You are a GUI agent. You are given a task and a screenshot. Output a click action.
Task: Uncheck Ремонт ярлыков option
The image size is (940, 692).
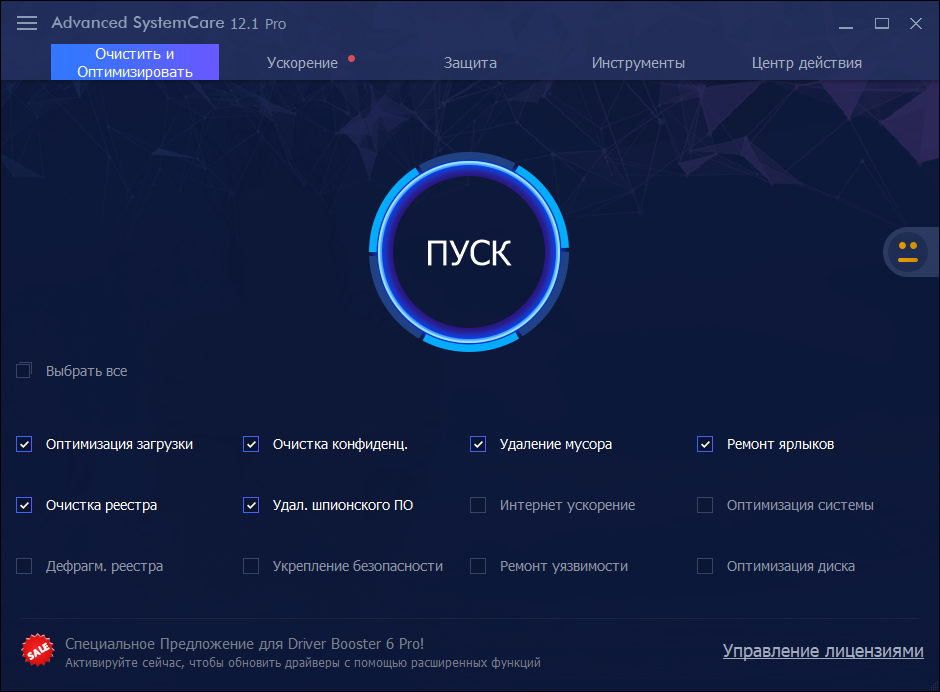pyautogui.click(x=705, y=444)
